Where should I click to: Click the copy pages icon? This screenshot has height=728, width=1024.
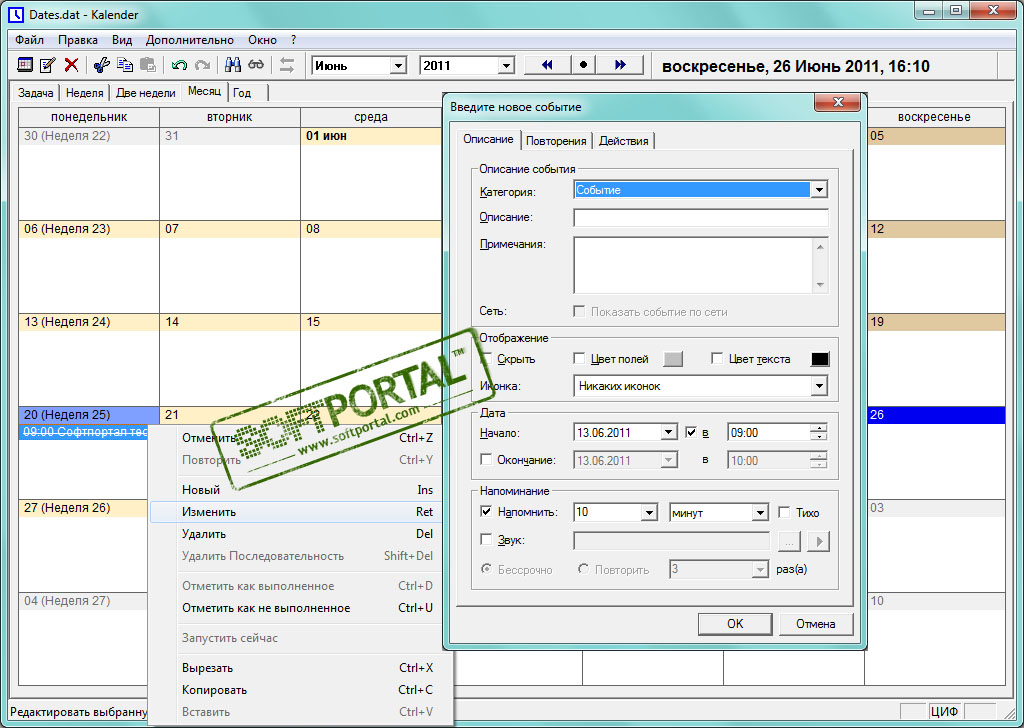[x=125, y=65]
